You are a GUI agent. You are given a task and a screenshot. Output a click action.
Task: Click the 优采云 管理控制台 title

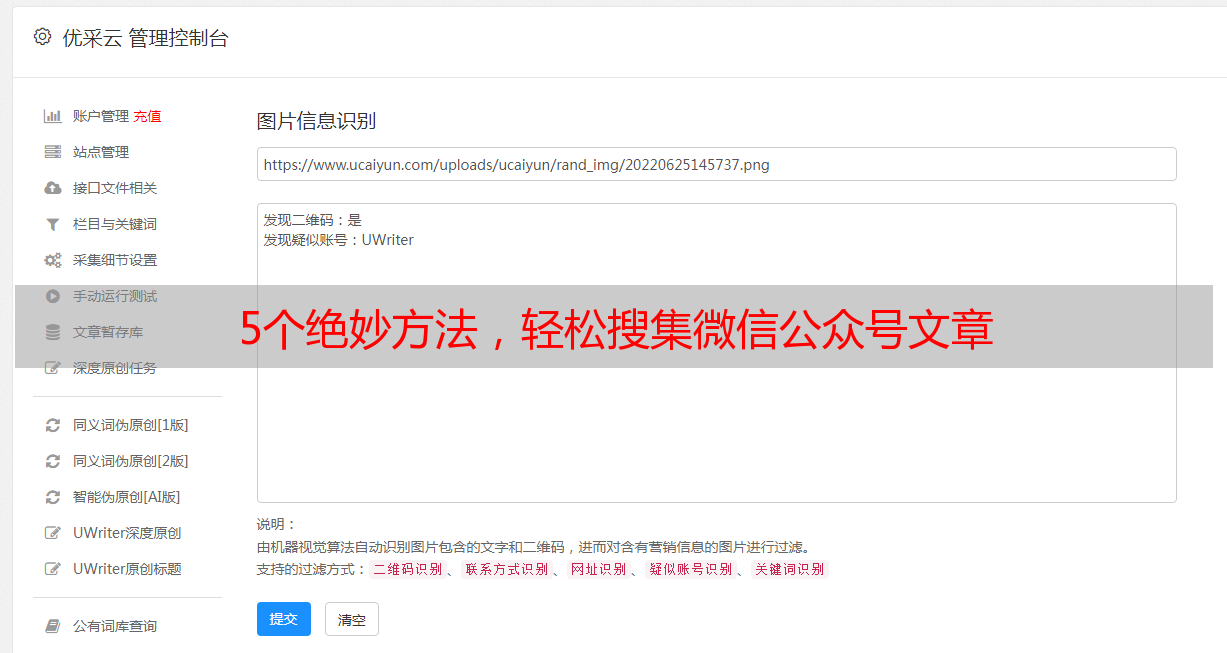pyautogui.click(x=145, y=38)
